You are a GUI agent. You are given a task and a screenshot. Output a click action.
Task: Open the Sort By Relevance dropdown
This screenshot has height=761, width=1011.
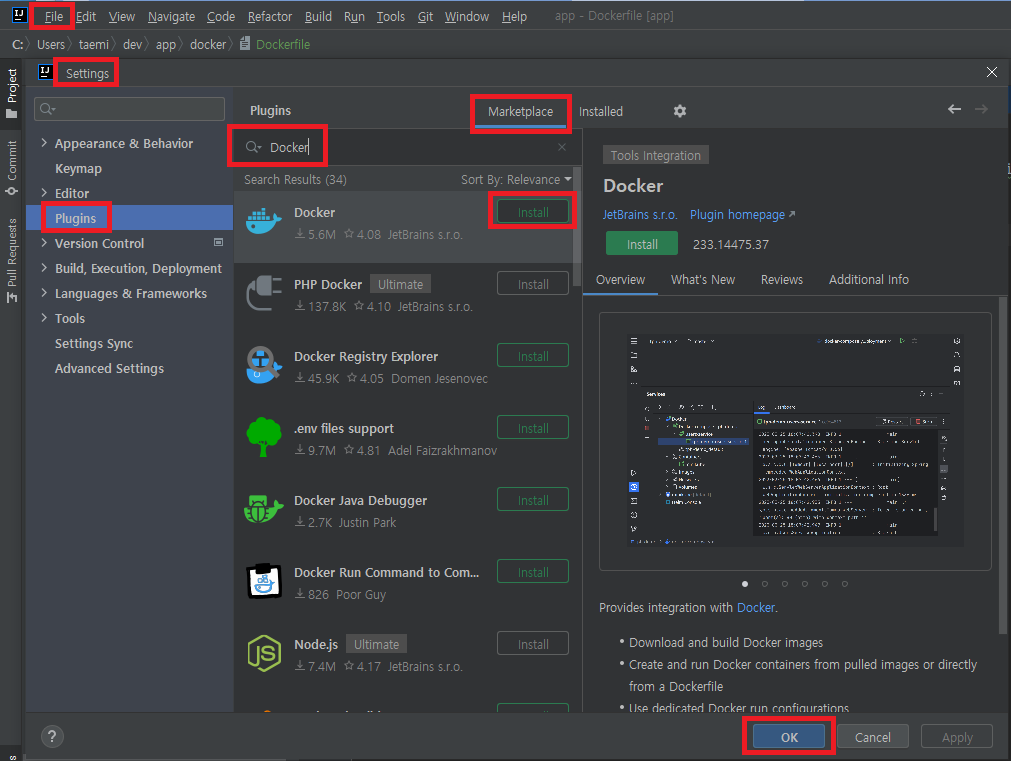pos(516,179)
